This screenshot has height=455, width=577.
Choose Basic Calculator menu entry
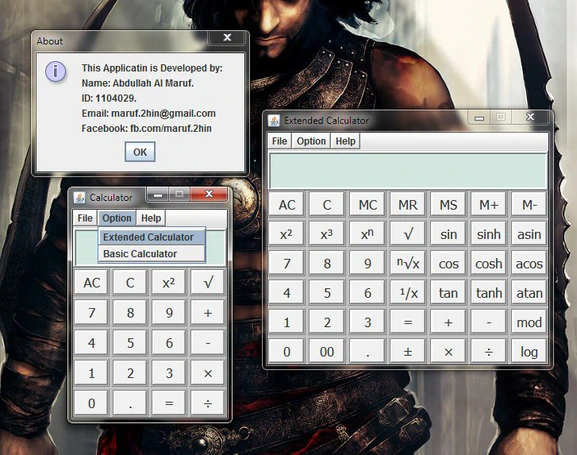pyautogui.click(x=151, y=254)
